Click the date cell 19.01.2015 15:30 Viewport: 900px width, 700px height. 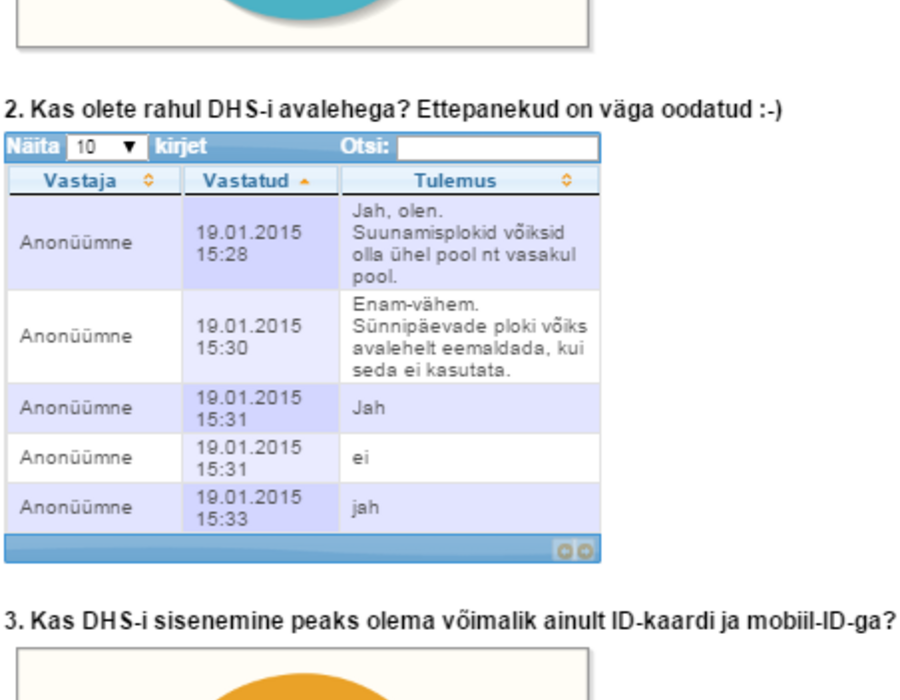click(x=261, y=337)
